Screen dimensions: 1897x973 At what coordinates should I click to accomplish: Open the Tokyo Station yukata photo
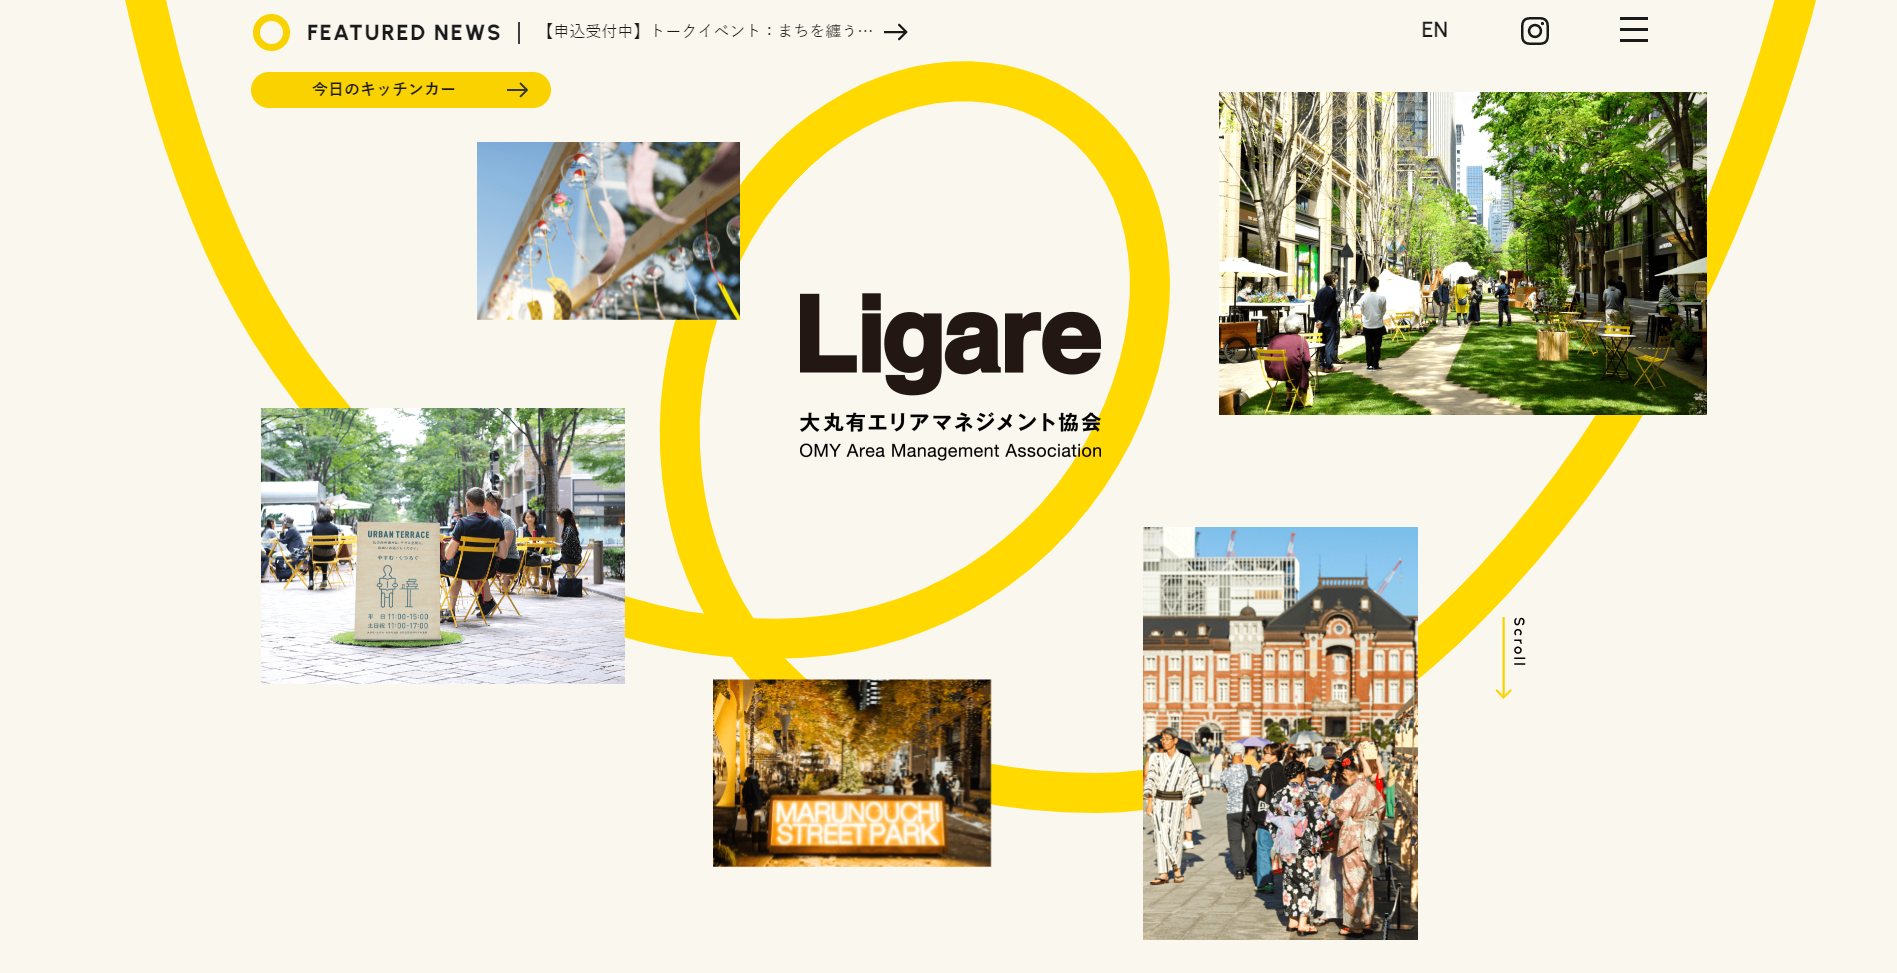(1280, 733)
